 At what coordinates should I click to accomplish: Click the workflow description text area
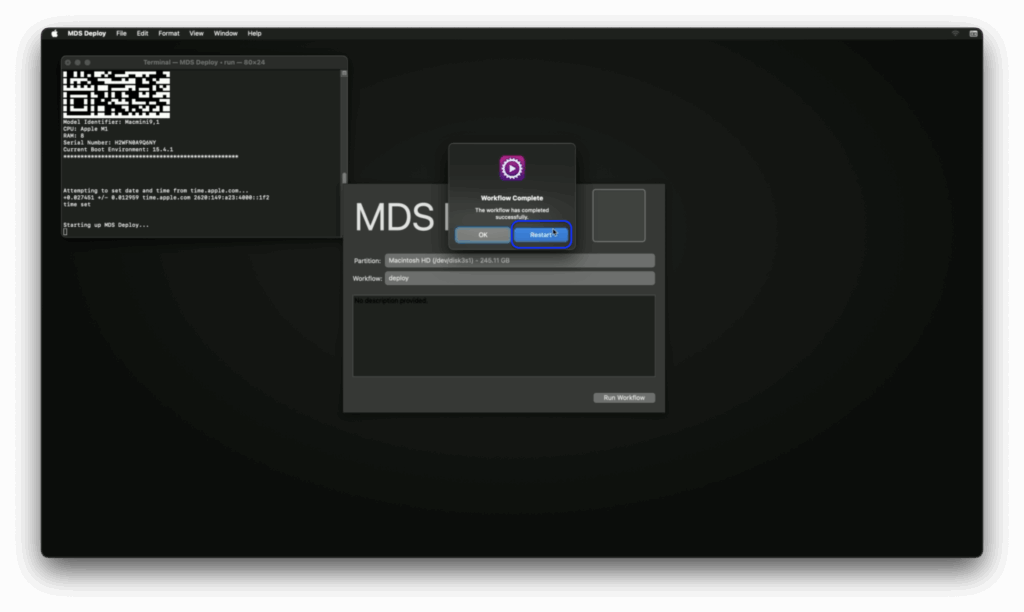(x=504, y=336)
